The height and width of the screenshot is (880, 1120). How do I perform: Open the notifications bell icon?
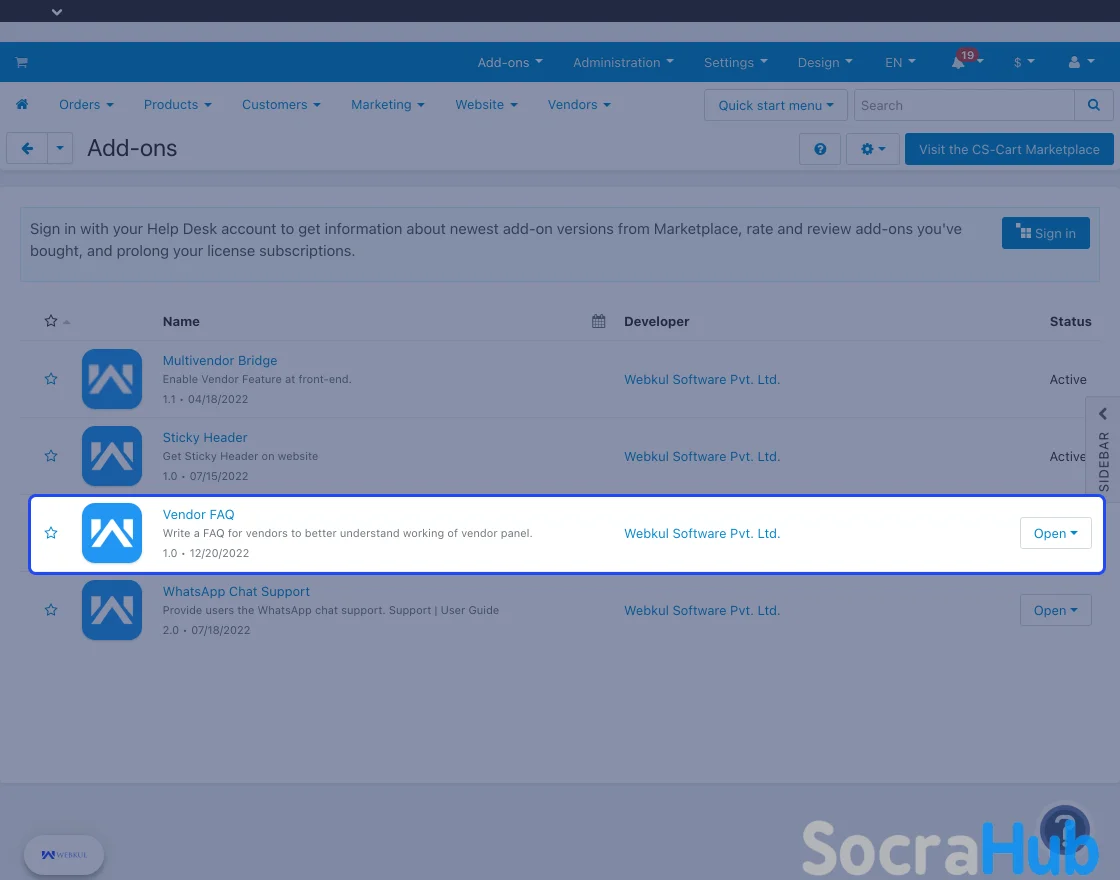(x=959, y=62)
